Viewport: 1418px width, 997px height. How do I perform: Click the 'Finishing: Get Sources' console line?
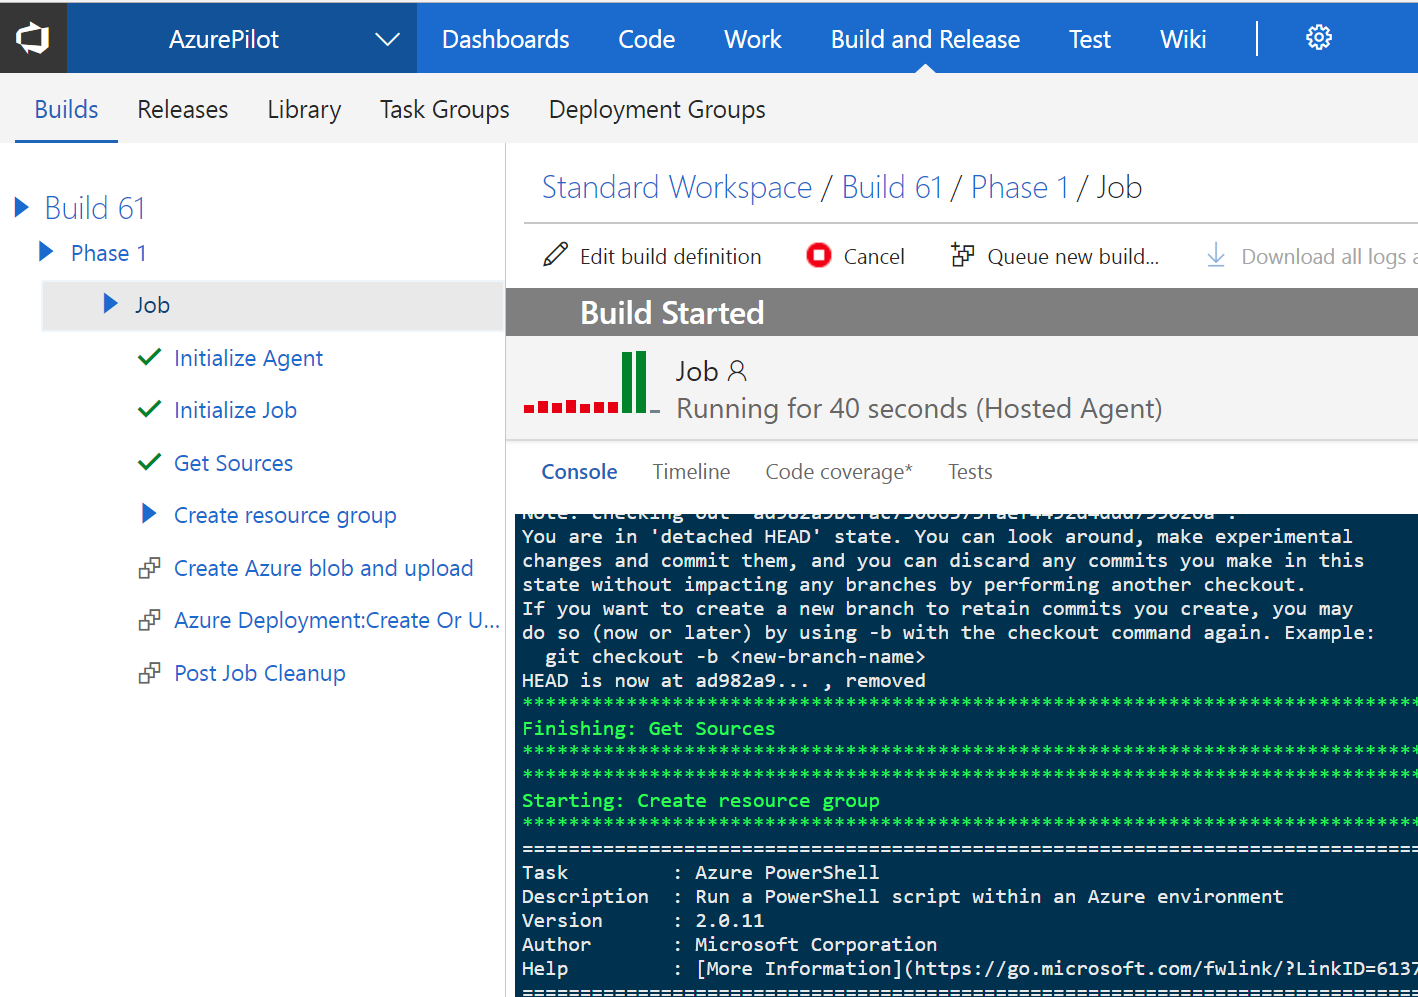coord(648,728)
